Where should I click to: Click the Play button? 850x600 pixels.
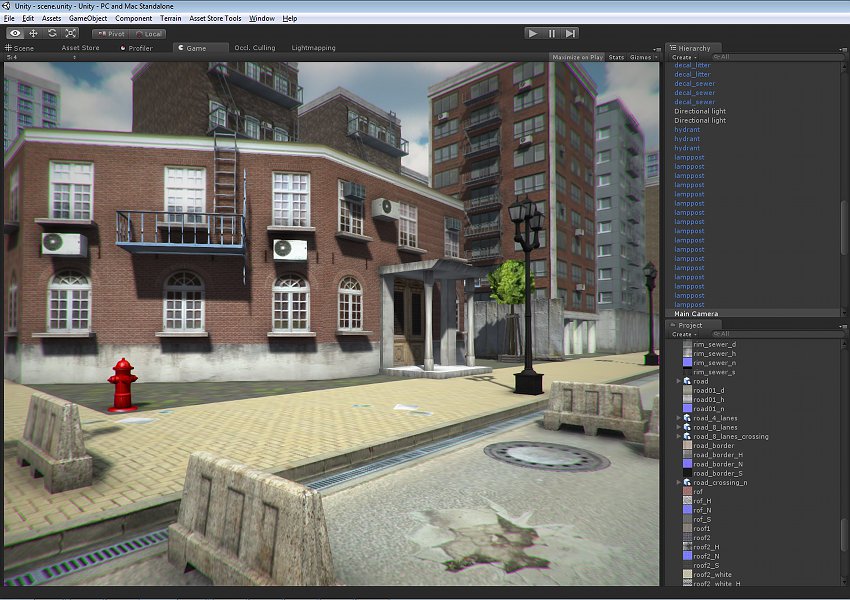tap(533, 34)
